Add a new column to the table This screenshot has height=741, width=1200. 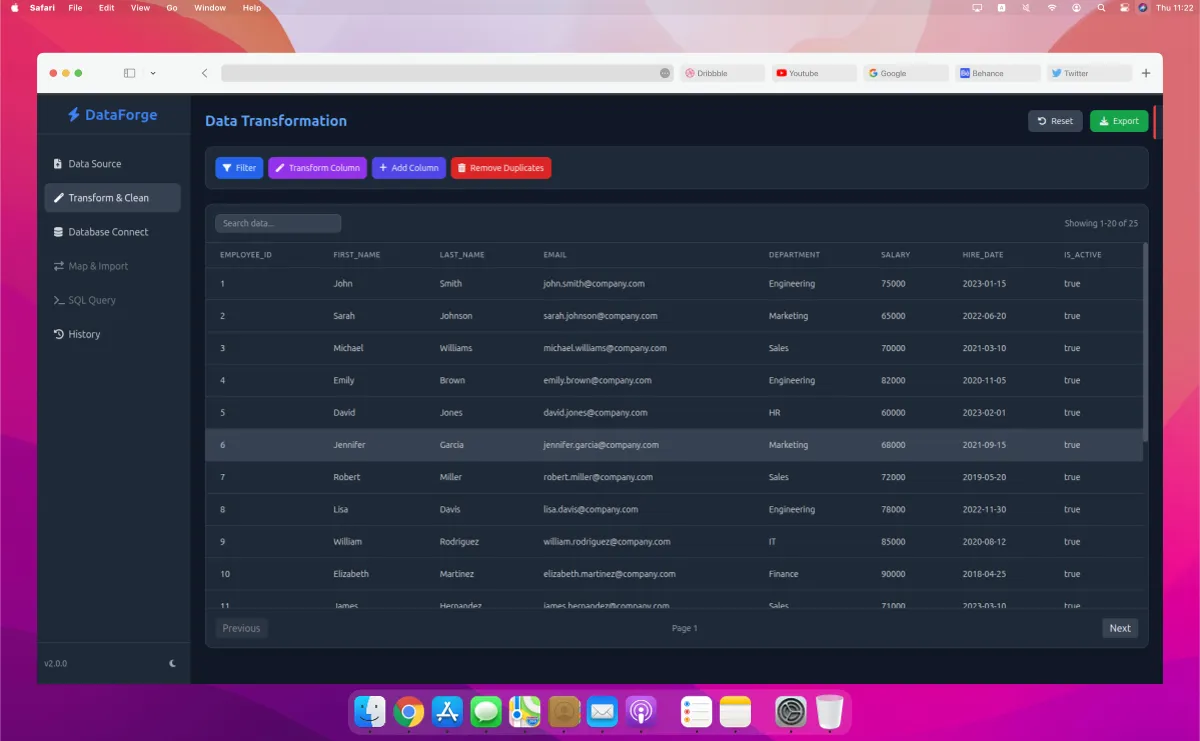coord(408,167)
